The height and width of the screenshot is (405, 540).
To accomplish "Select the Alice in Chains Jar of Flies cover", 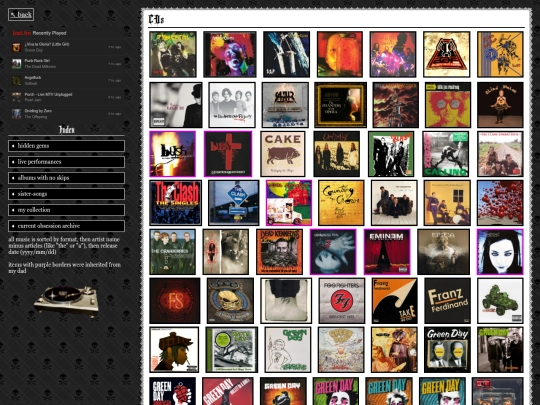I will pos(340,54).
